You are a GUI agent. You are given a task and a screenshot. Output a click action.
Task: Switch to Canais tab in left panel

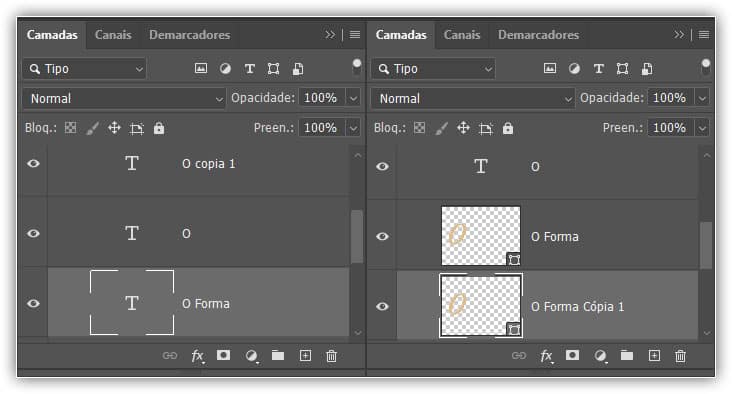(x=113, y=35)
